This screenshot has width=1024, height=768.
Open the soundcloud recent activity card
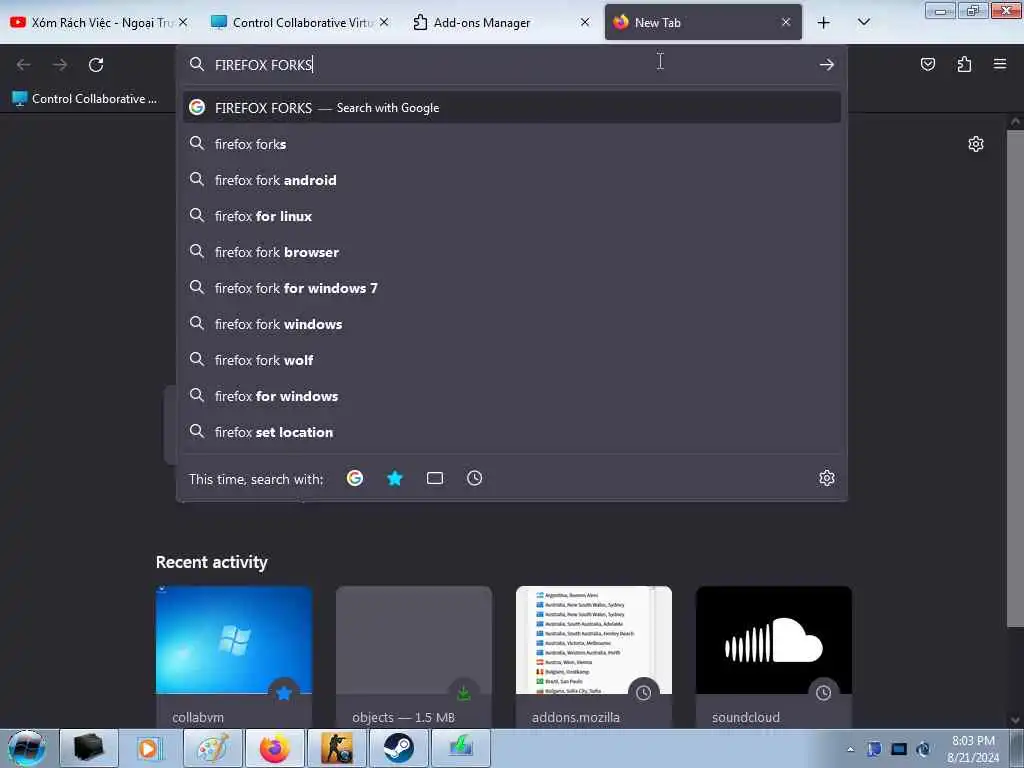pyautogui.click(x=774, y=656)
